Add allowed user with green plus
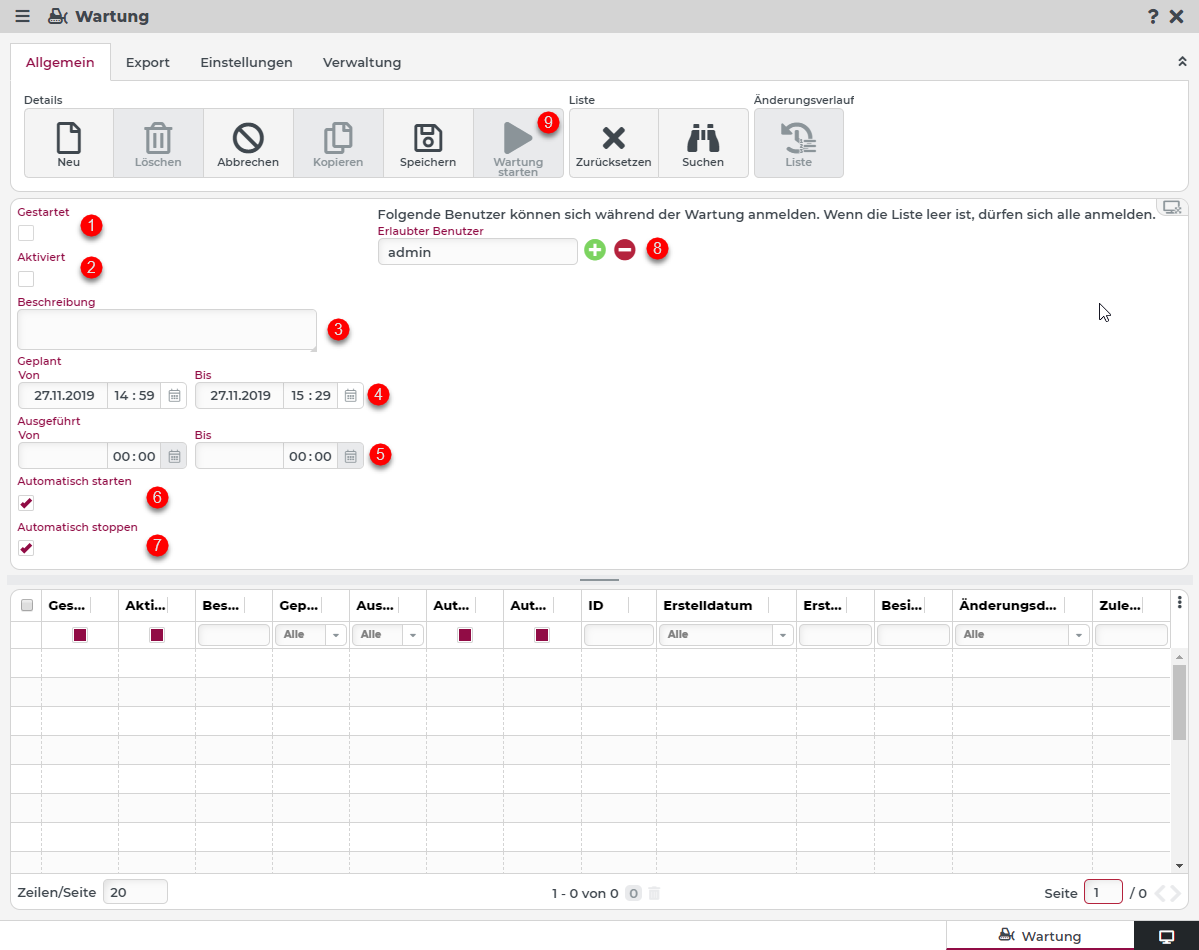The height and width of the screenshot is (950, 1199). 595,250
